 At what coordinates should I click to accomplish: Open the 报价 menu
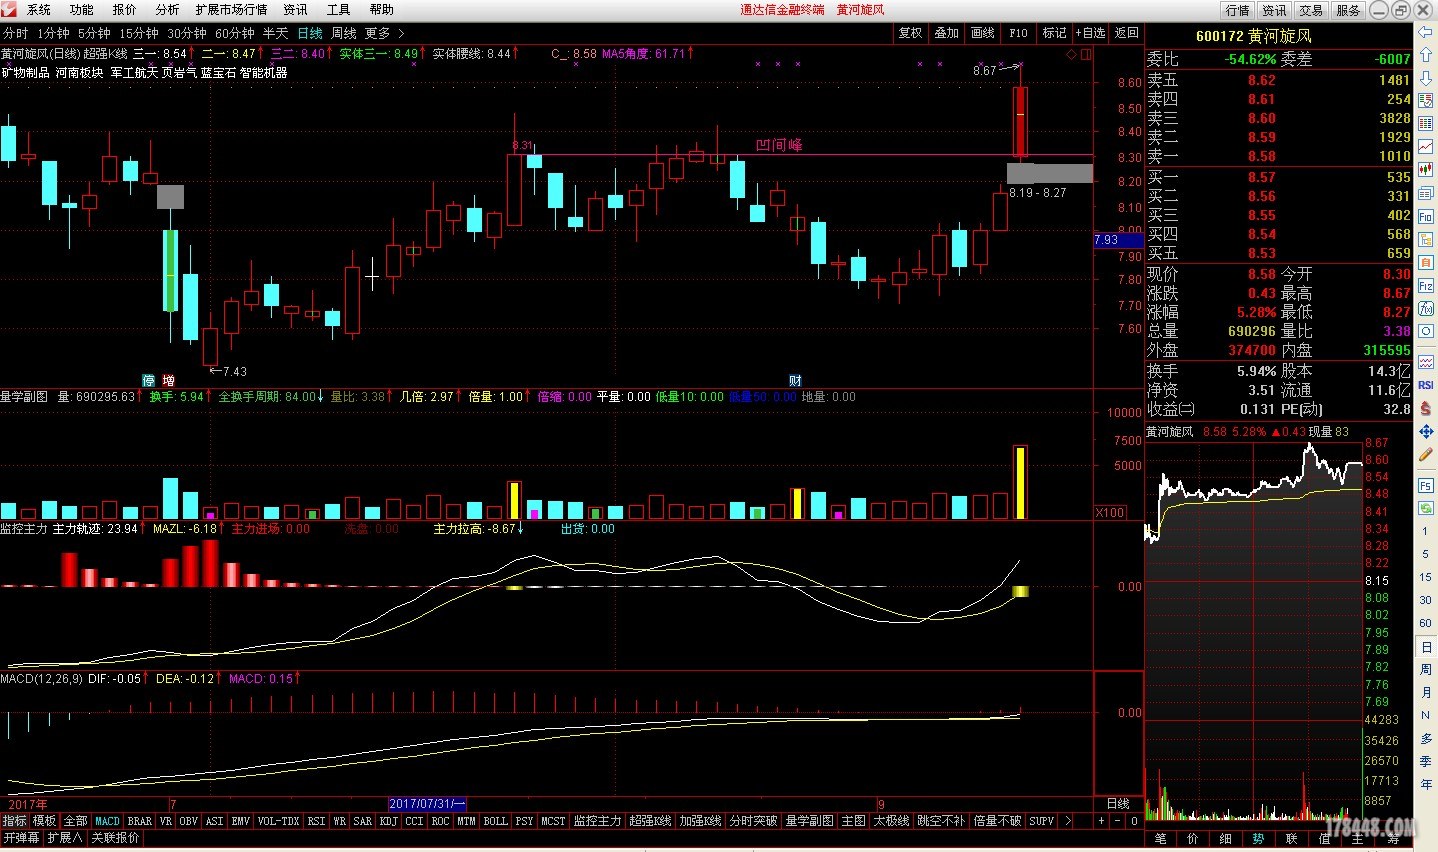coord(125,10)
